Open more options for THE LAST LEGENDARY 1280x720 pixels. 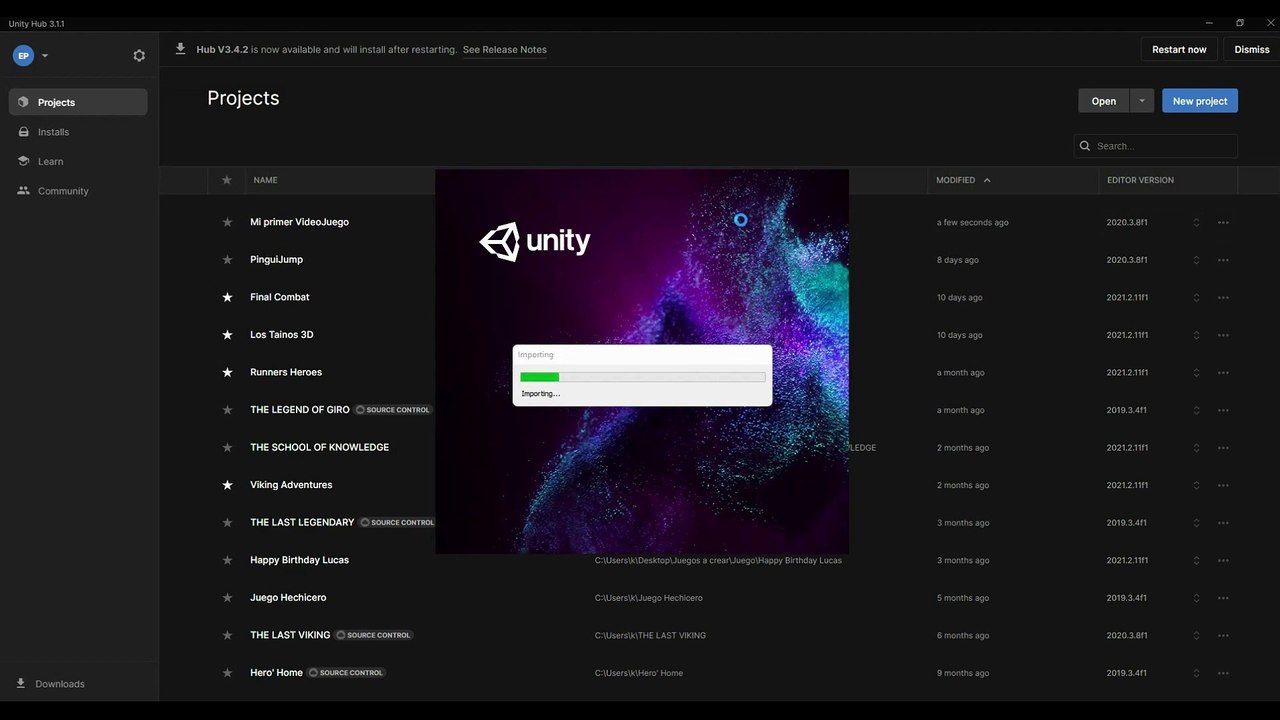coord(1223,522)
